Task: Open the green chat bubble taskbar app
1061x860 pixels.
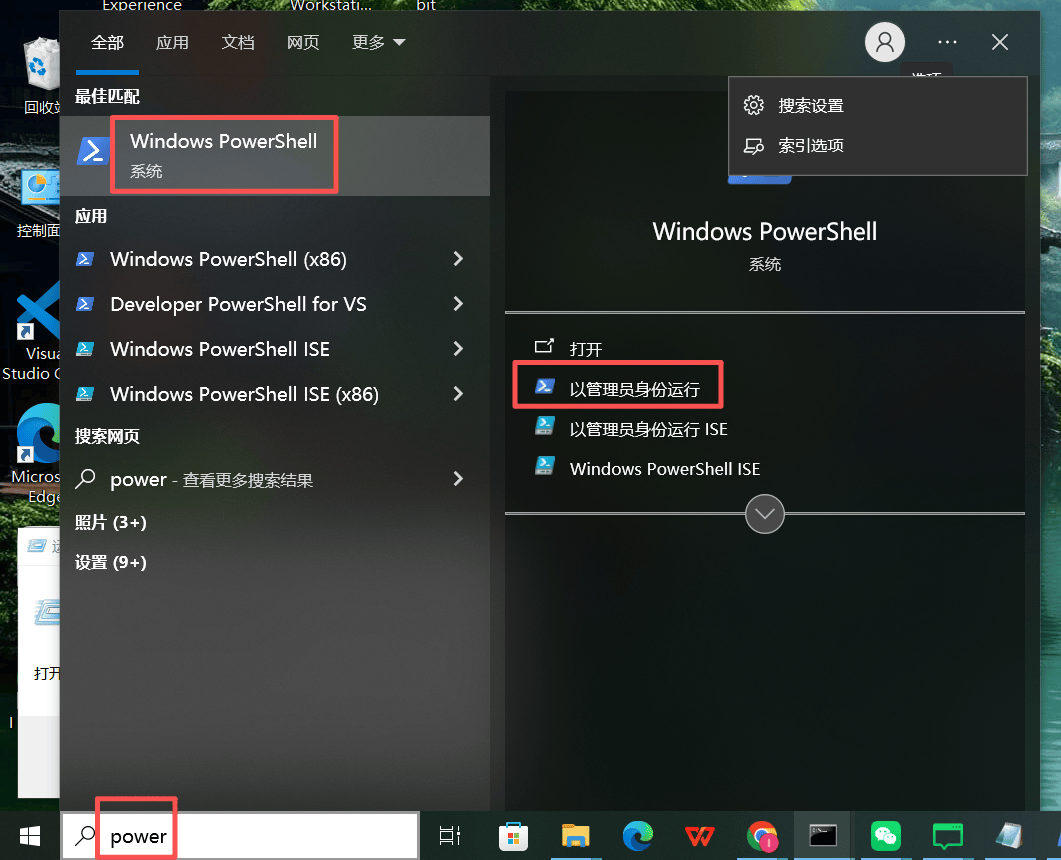Action: pyautogui.click(x=947, y=836)
